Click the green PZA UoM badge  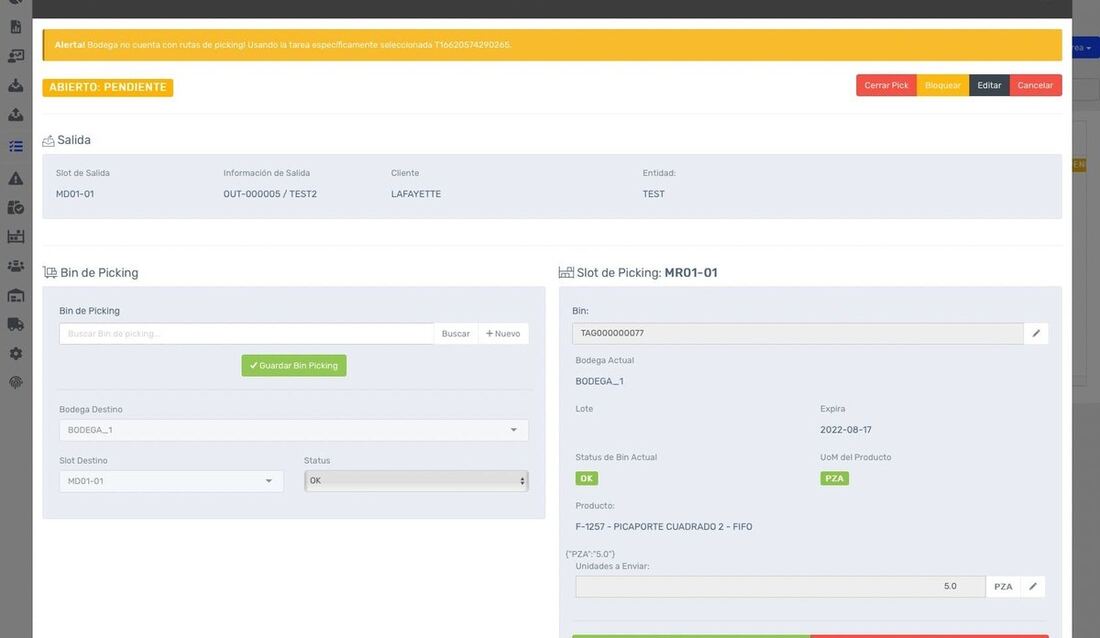834,479
